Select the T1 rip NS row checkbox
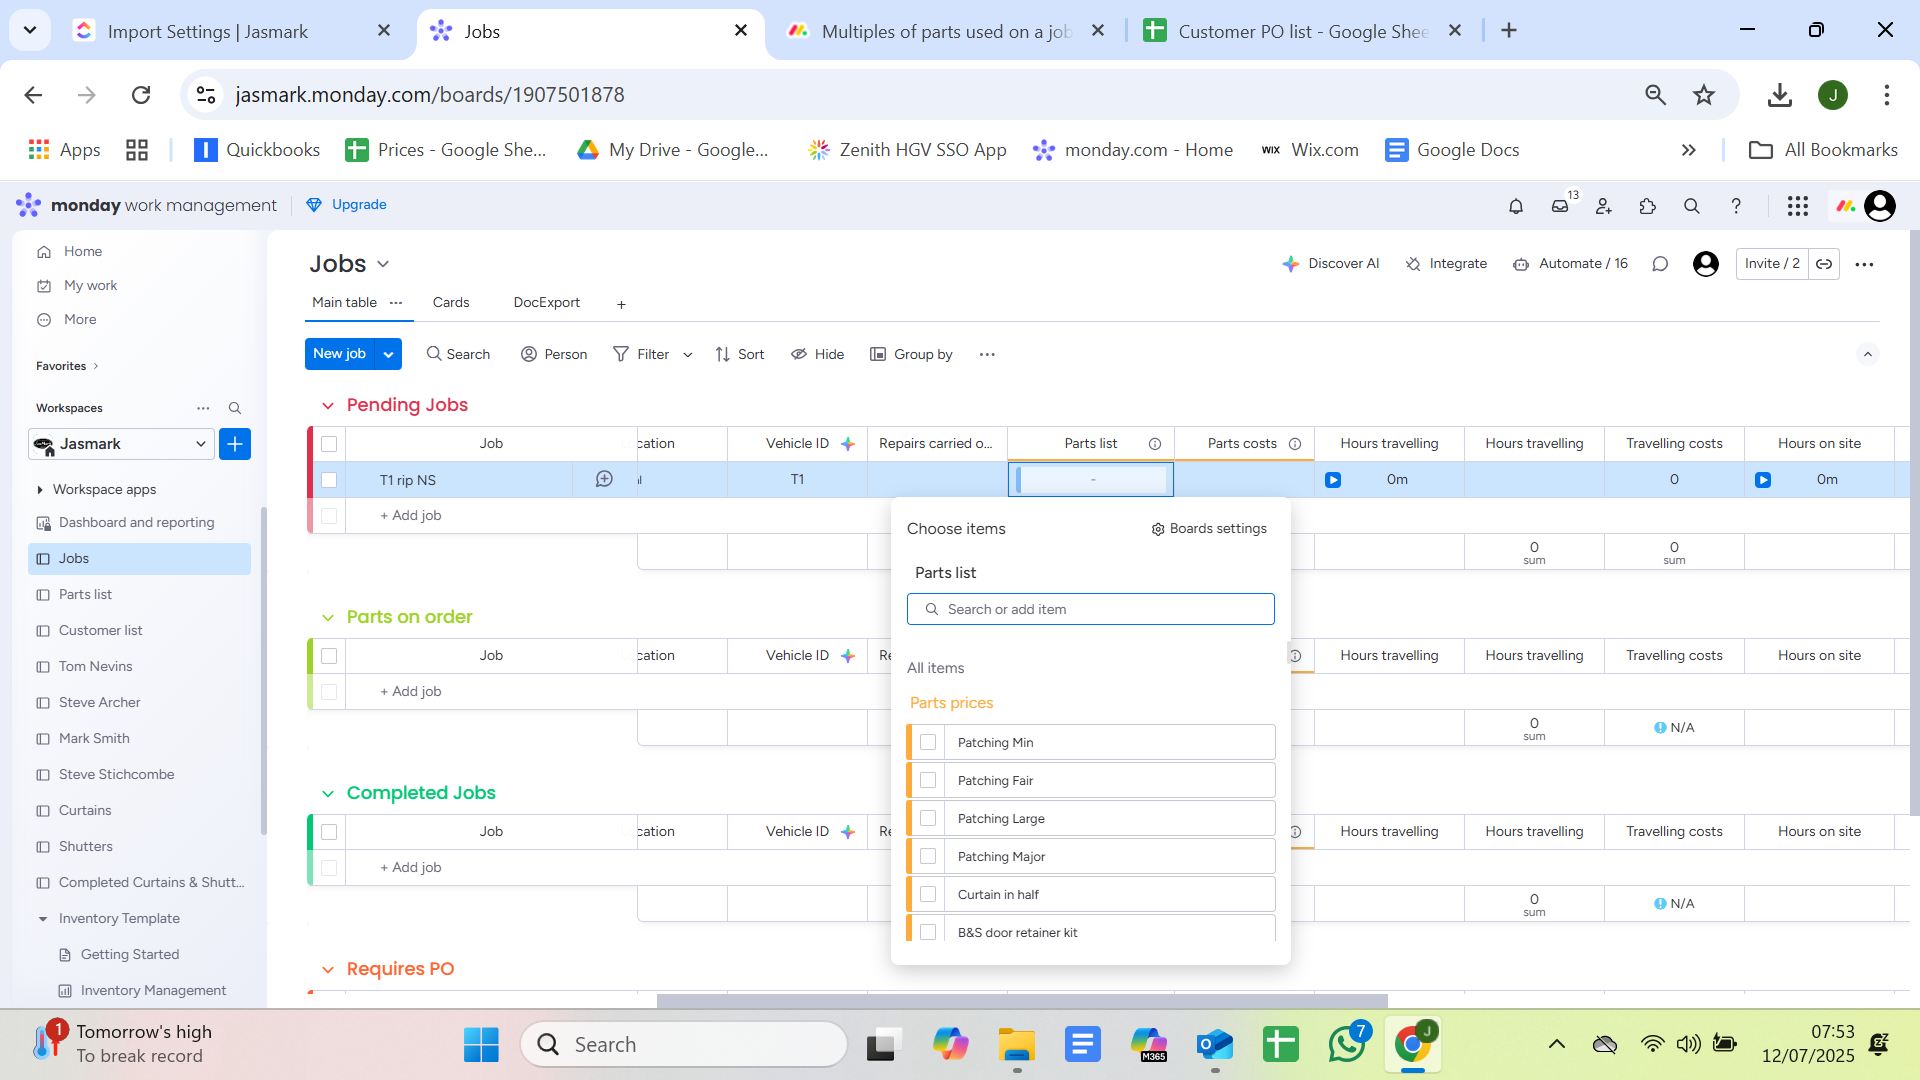This screenshot has width=1920, height=1080. (x=329, y=480)
